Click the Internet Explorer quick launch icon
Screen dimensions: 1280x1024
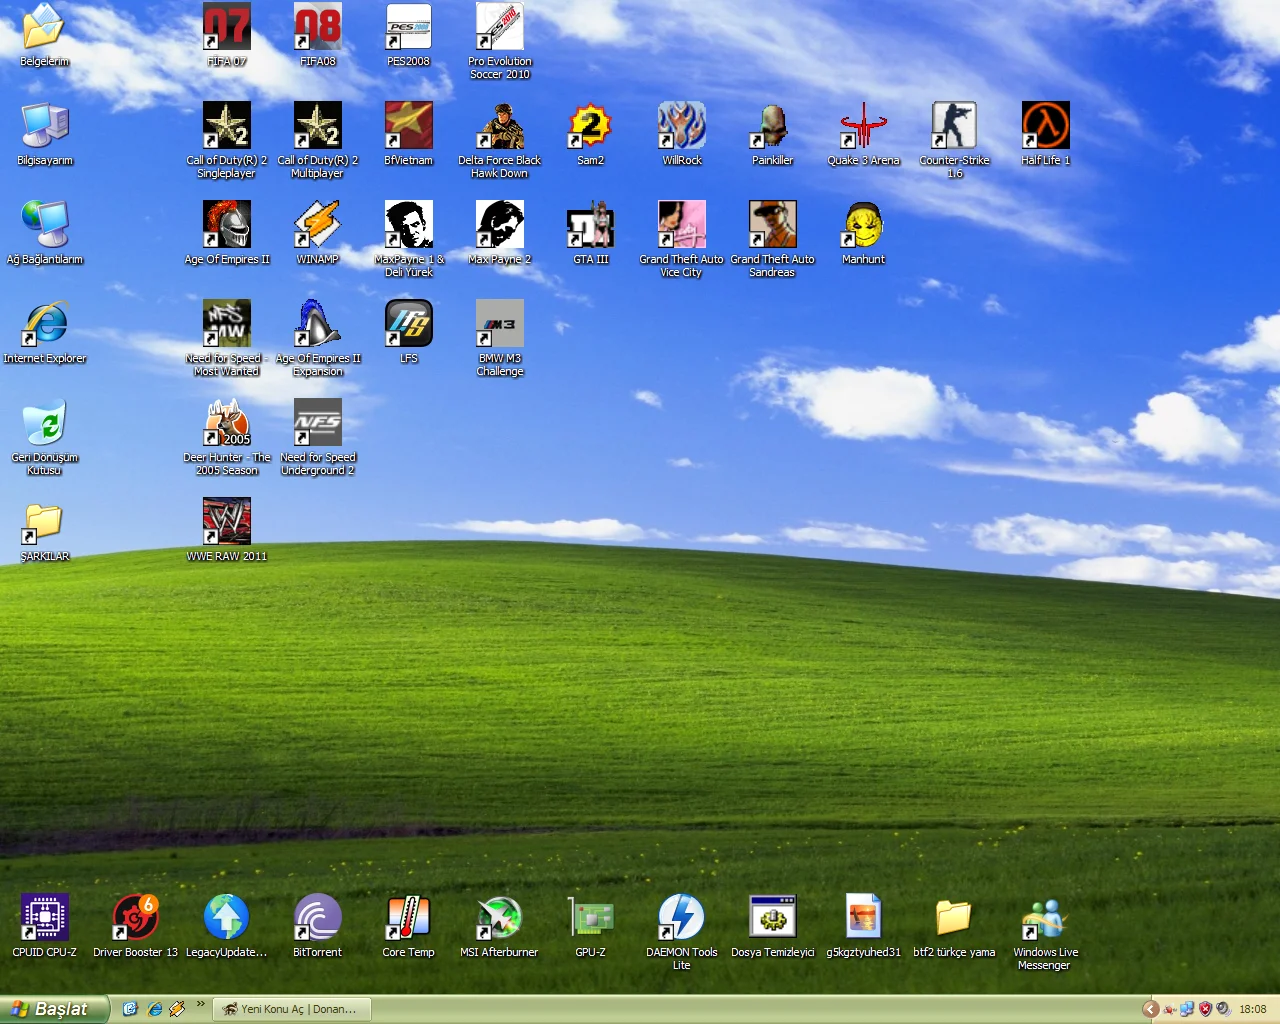(154, 1009)
